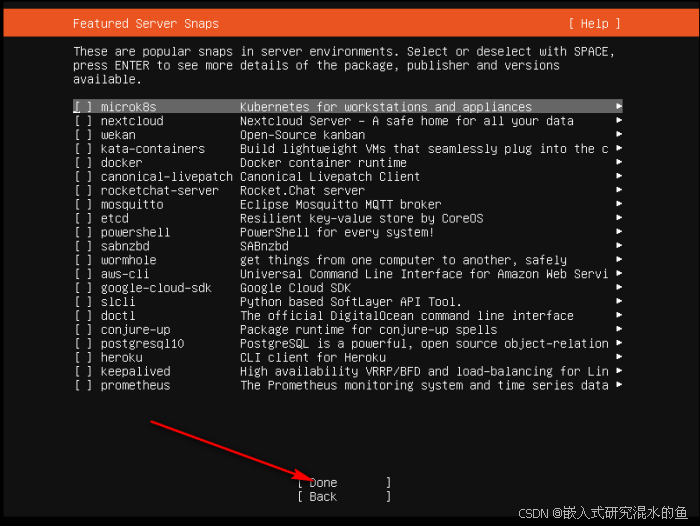700x527 pixels.
Task: Toggle the keepalived snap checkbox
Action: pyautogui.click(x=83, y=371)
